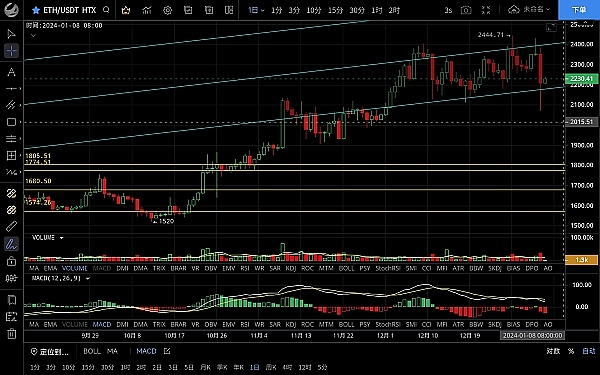The height and width of the screenshot is (375, 600).
Task: Select the crosshair cursor tool
Action: point(11,51)
